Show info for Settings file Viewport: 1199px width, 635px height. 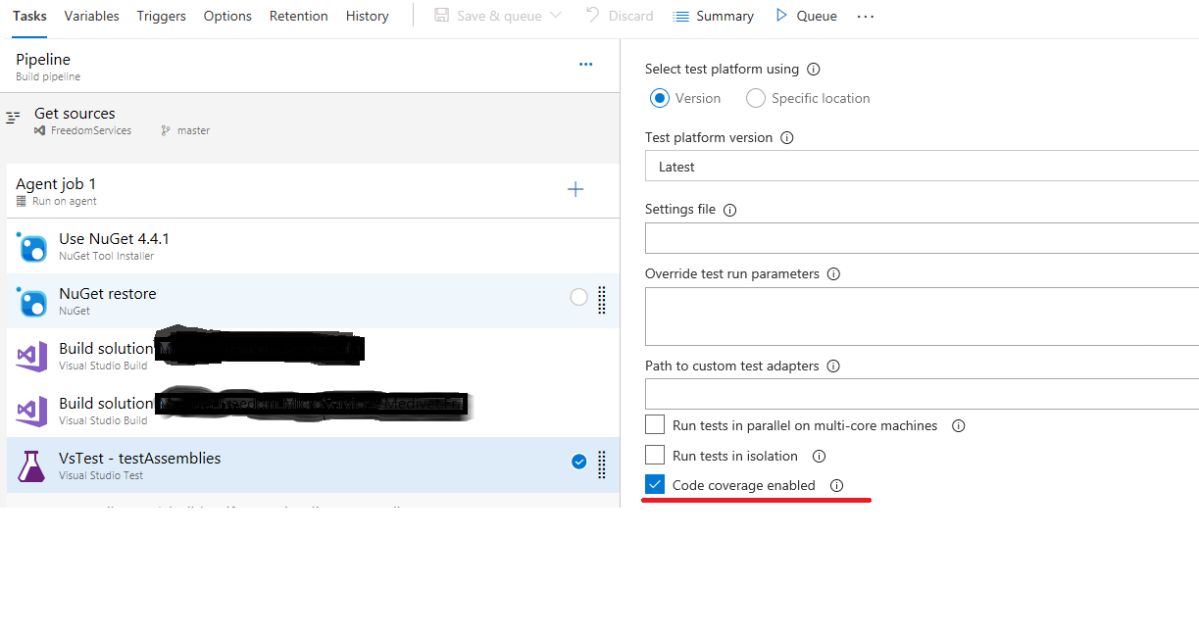[729, 210]
